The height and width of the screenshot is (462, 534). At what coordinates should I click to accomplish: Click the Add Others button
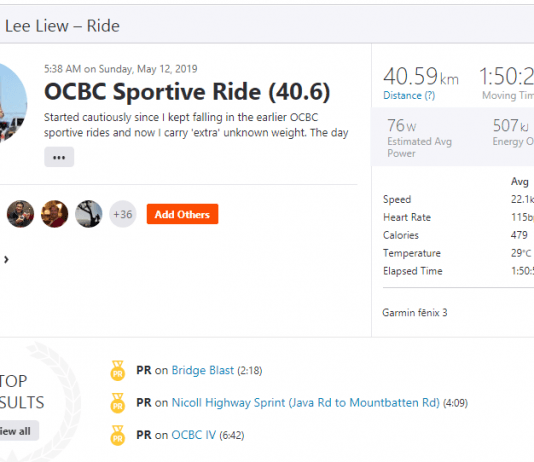click(x=182, y=214)
